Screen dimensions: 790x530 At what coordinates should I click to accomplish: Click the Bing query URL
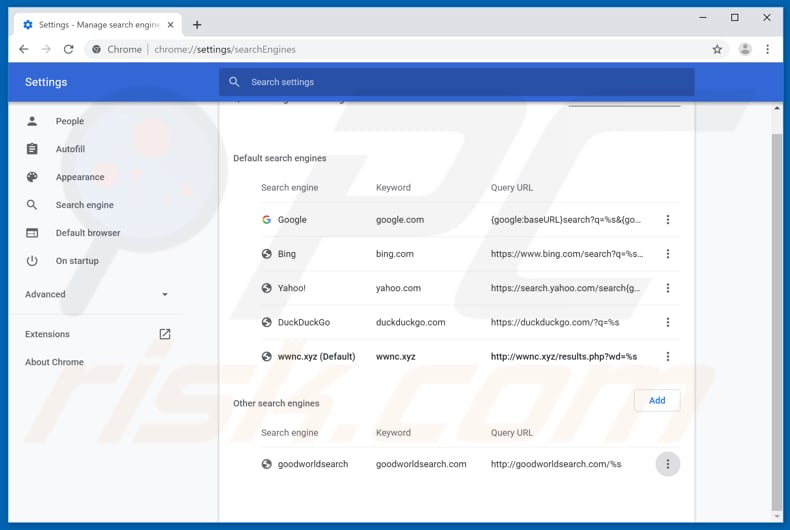pyautogui.click(x=567, y=254)
